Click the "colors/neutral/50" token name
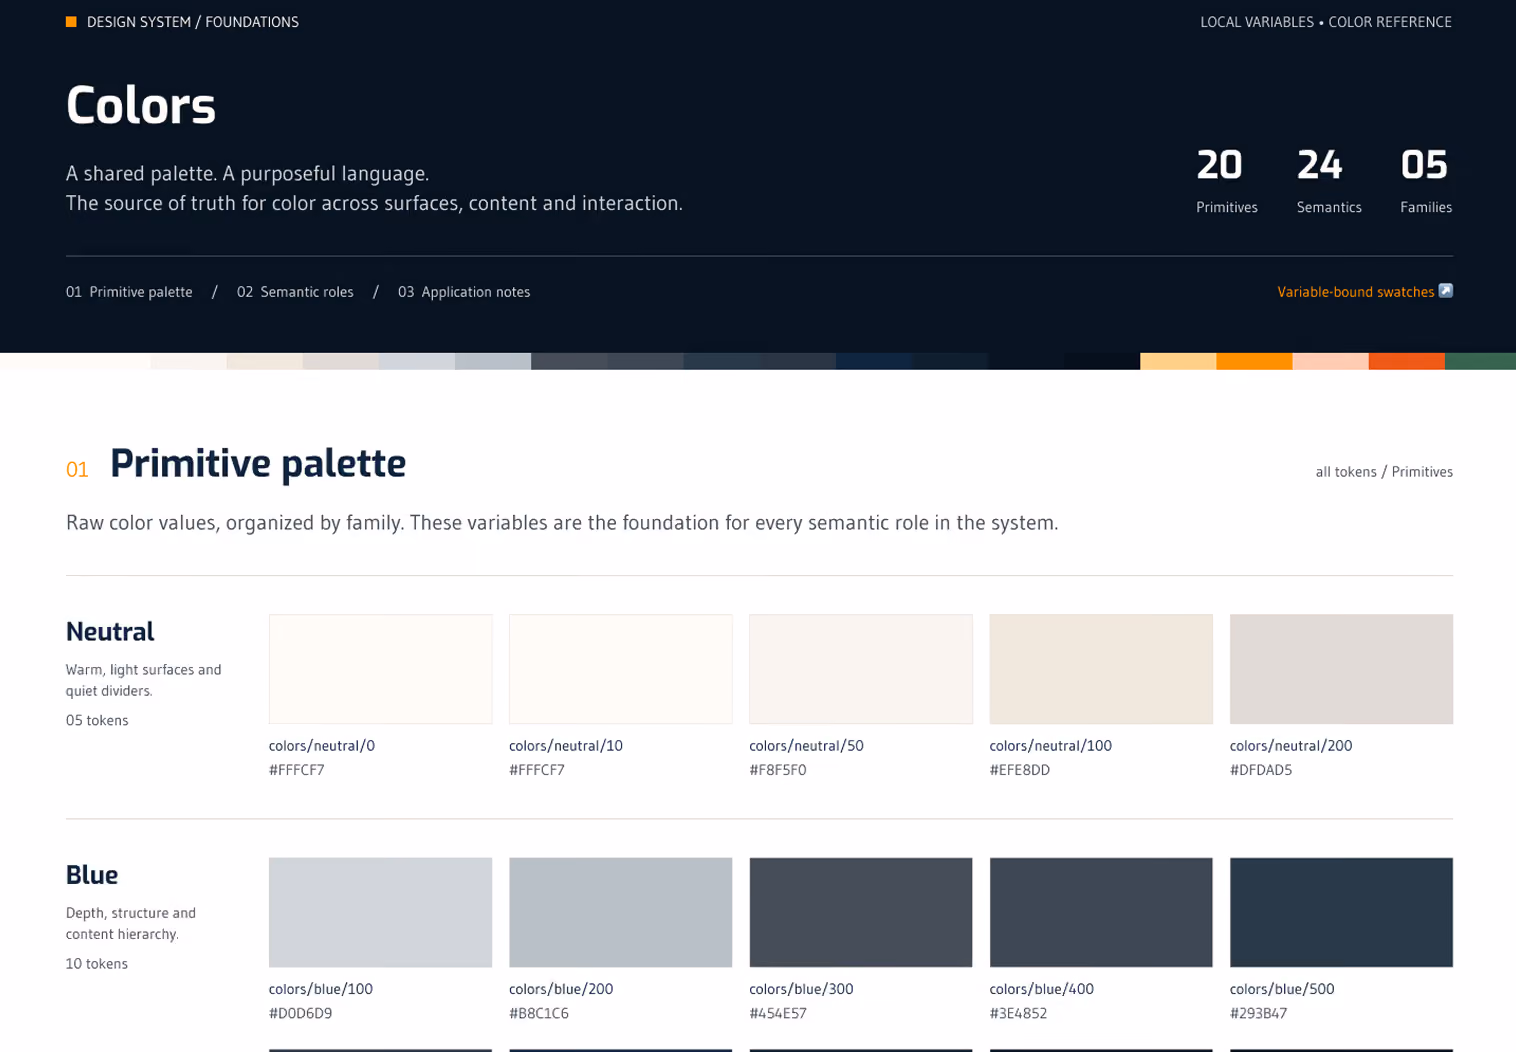Image resolution: width=1516 pixels, height=1052 pixels. (806, 746)
